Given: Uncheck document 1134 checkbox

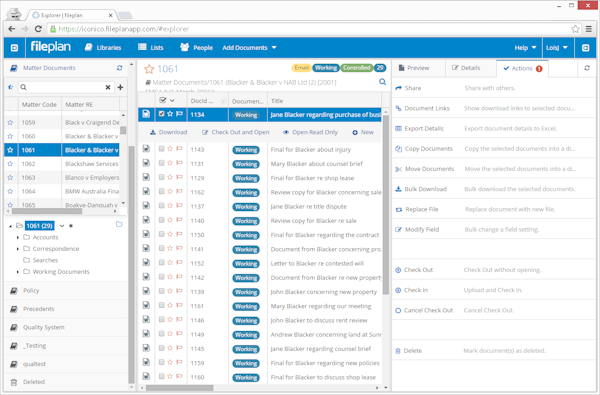Looking at the screenshot, I should [x=161, y=114].
